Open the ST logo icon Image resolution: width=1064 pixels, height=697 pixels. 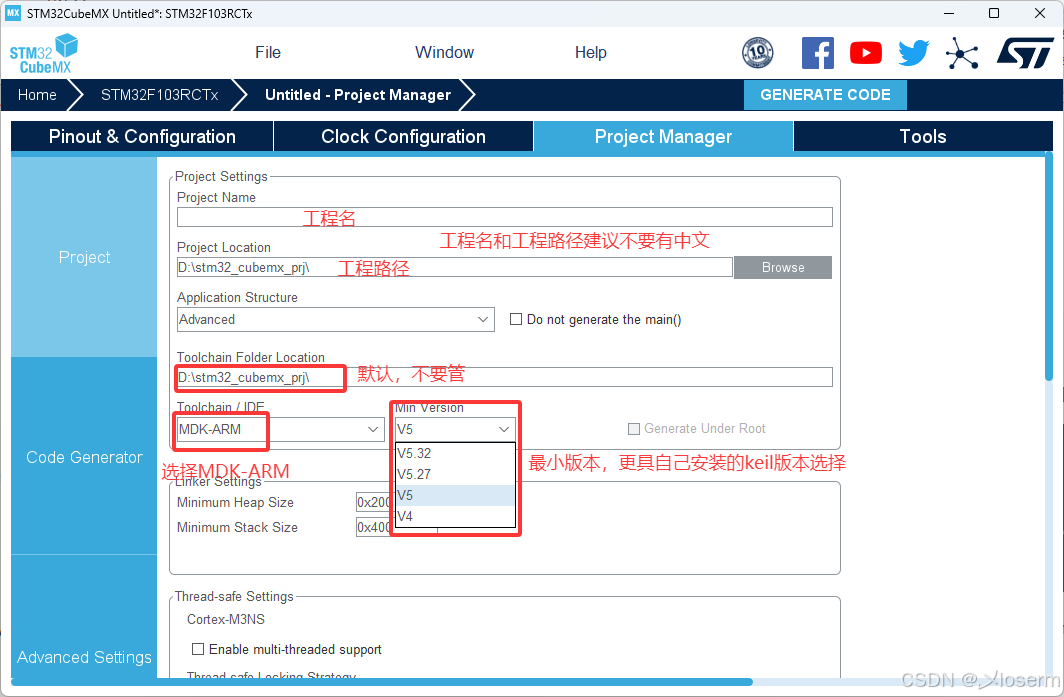tap(1025, 53)
